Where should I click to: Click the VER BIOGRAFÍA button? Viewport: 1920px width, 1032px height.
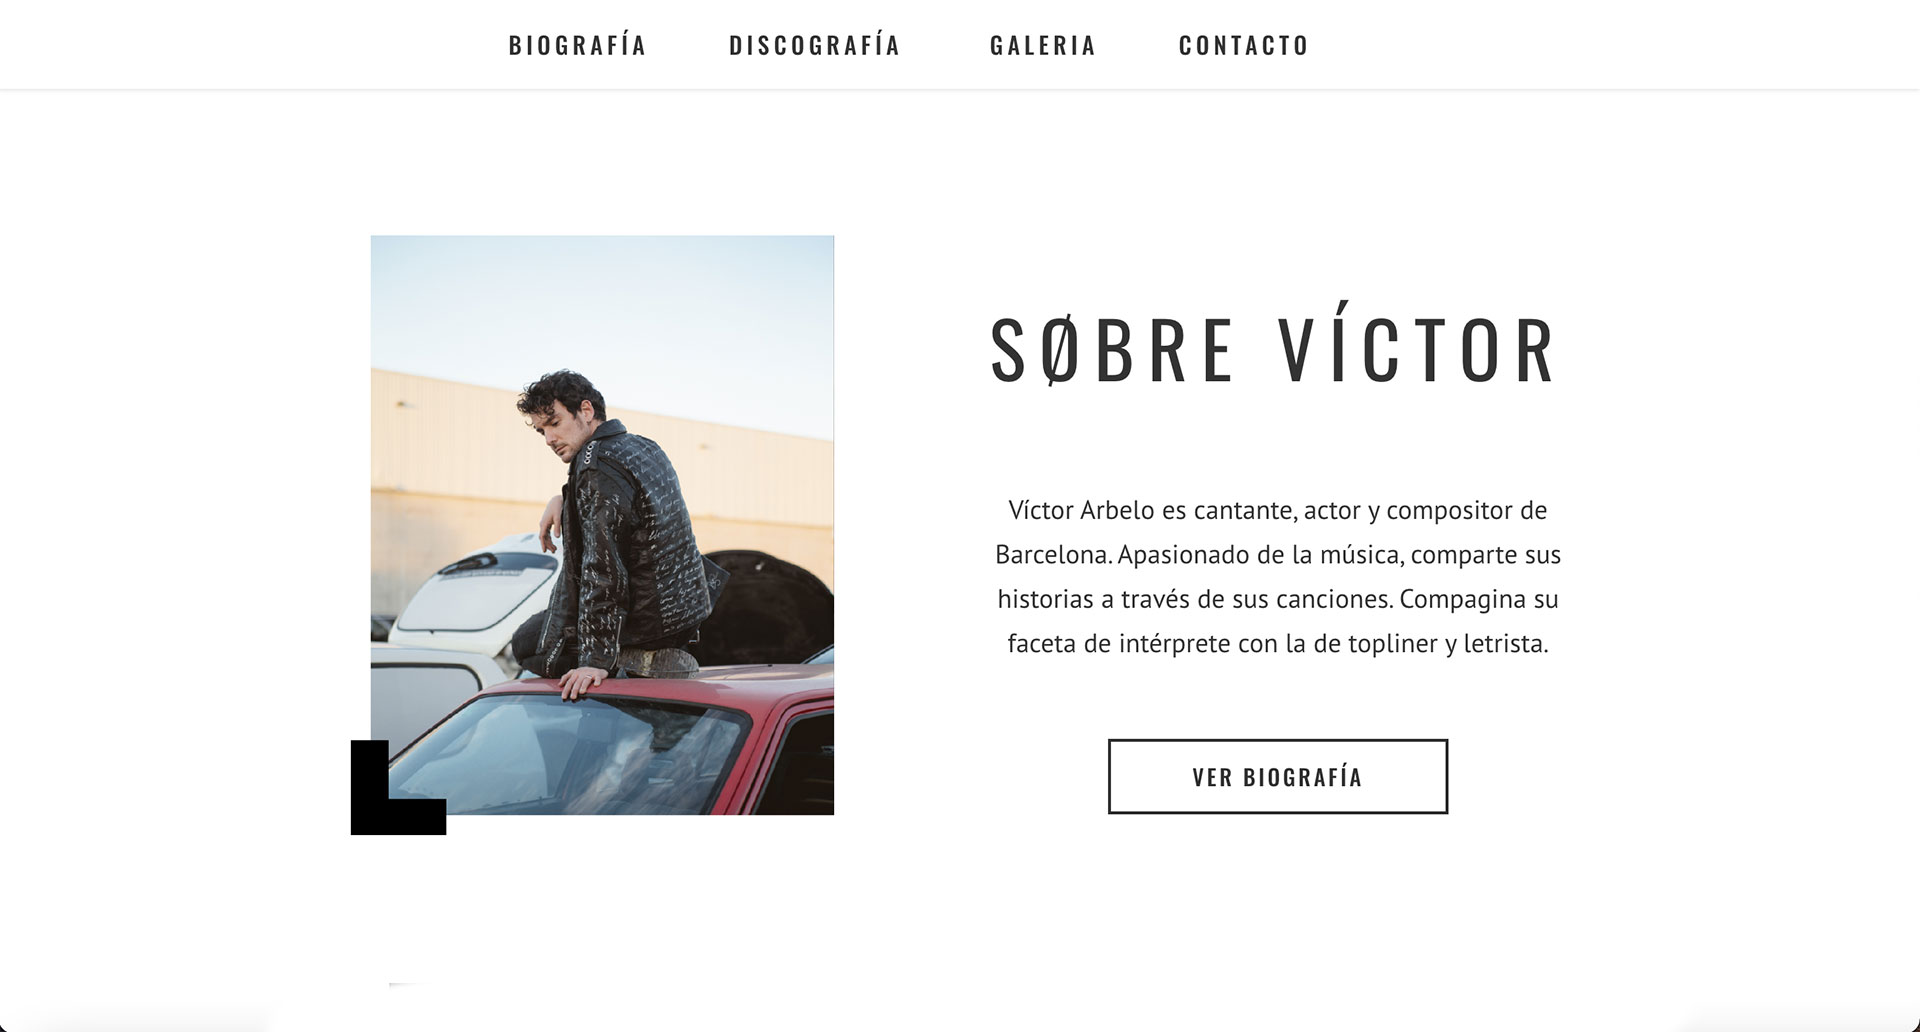pyautogui.click(x=1277, y=776)
